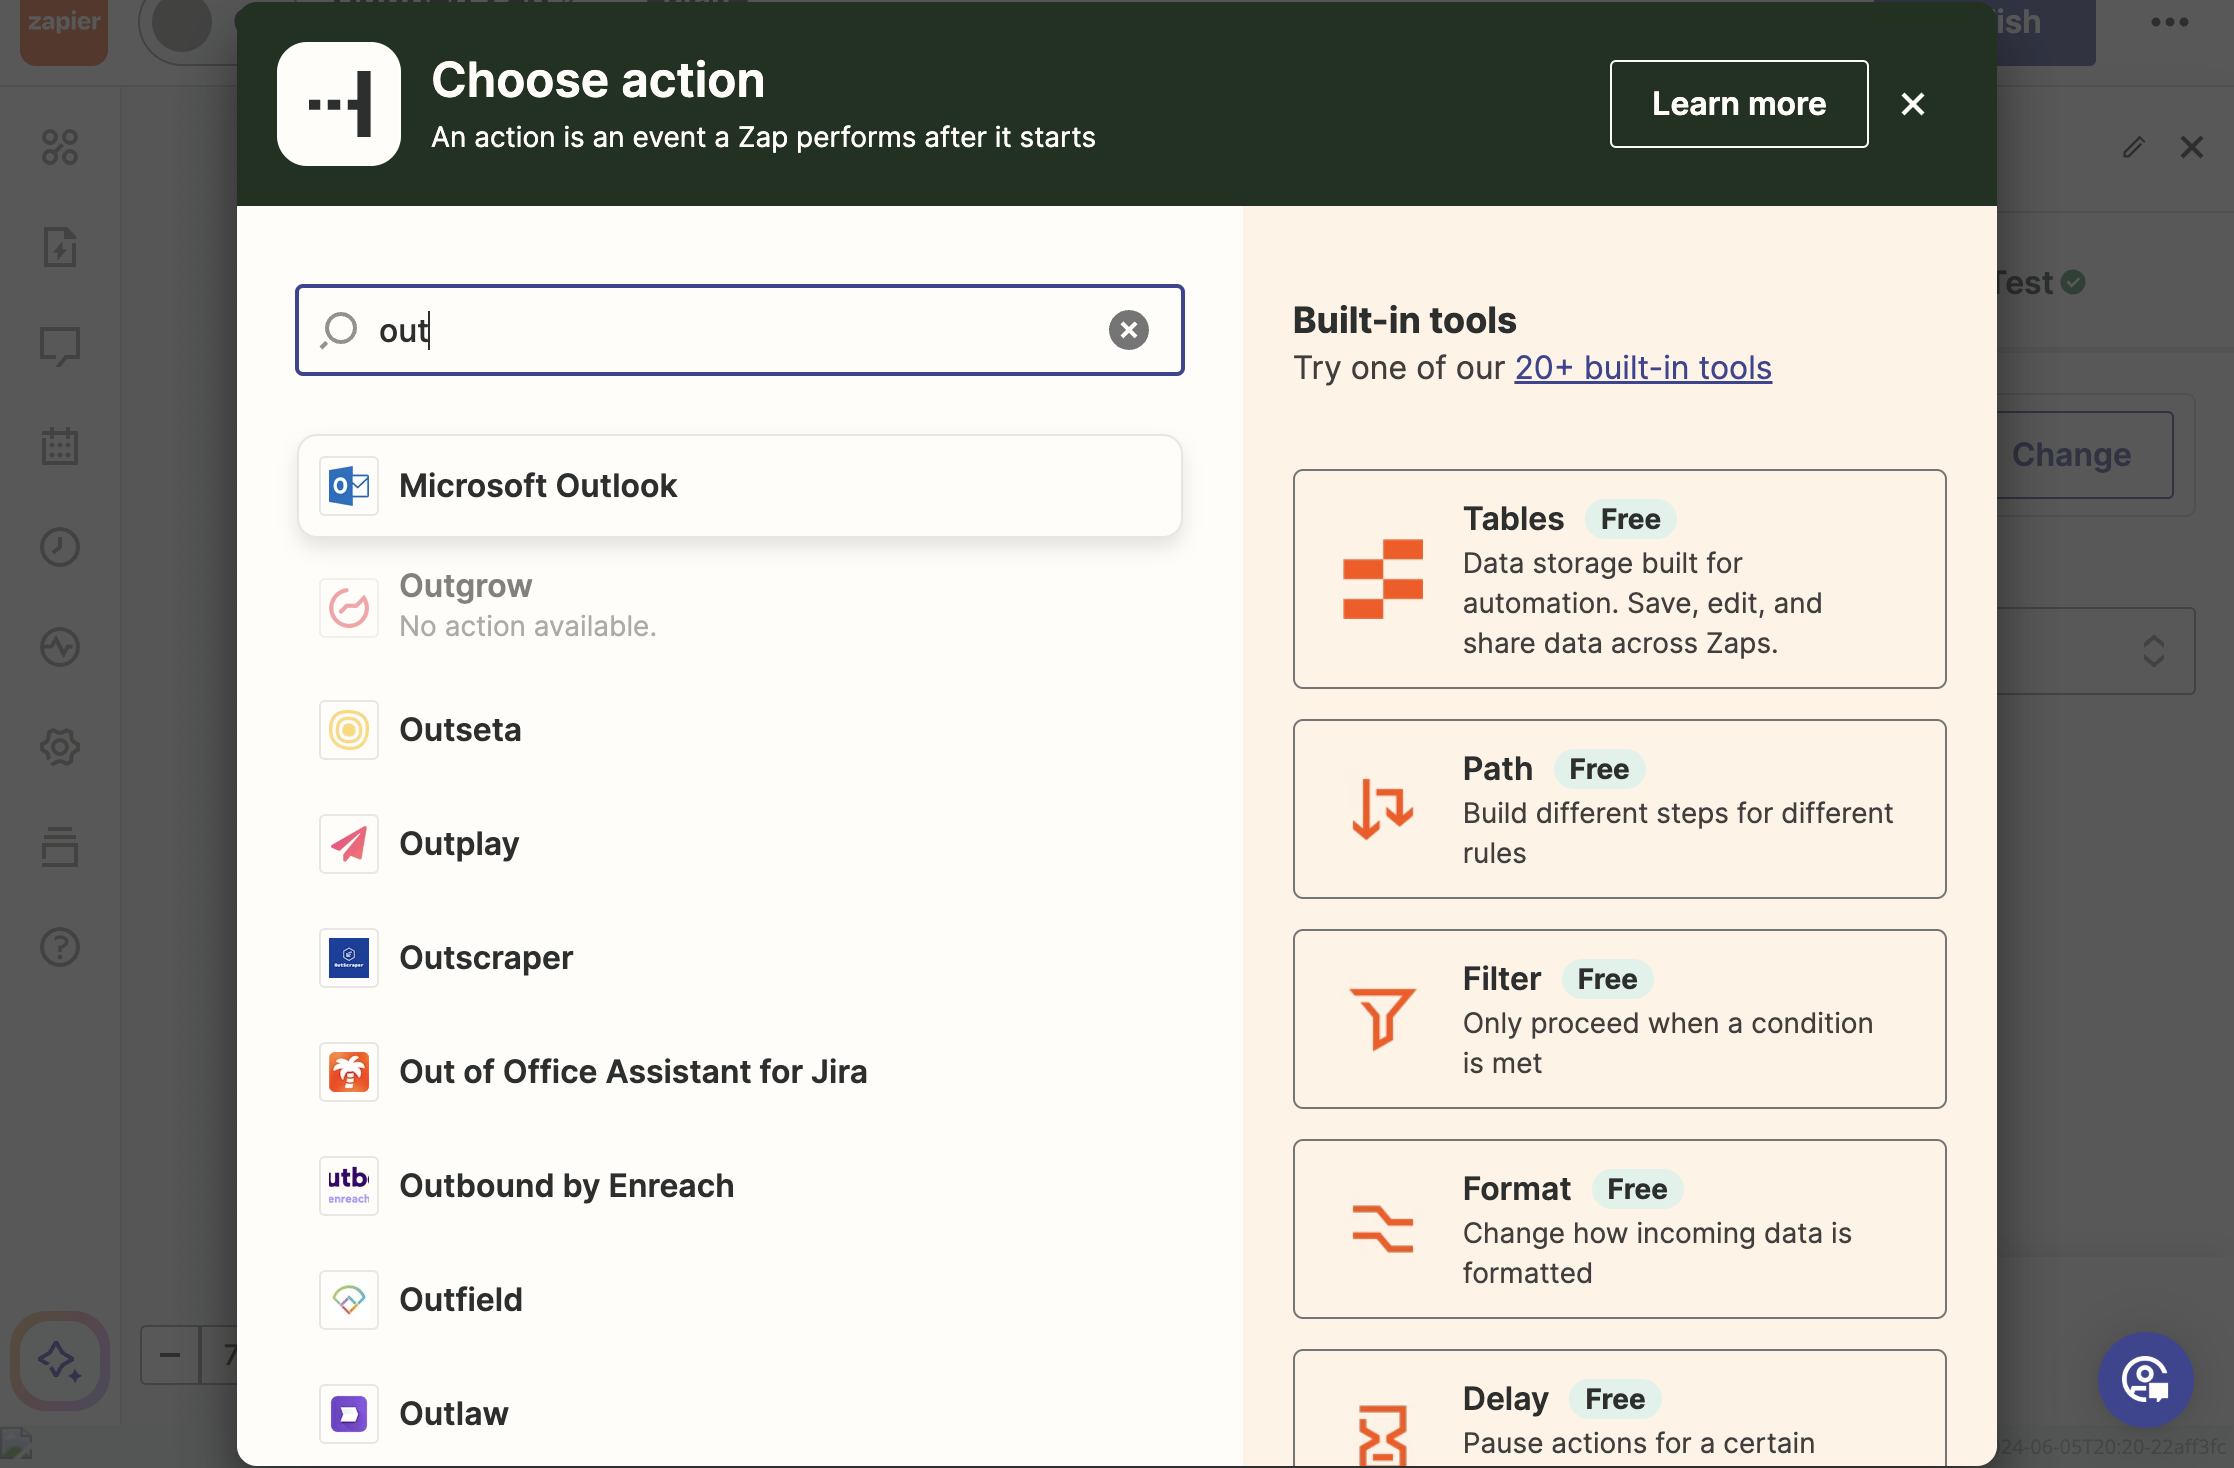Pick the Delay built-in tool
The image size is (2234, 1468).
1619,1409
